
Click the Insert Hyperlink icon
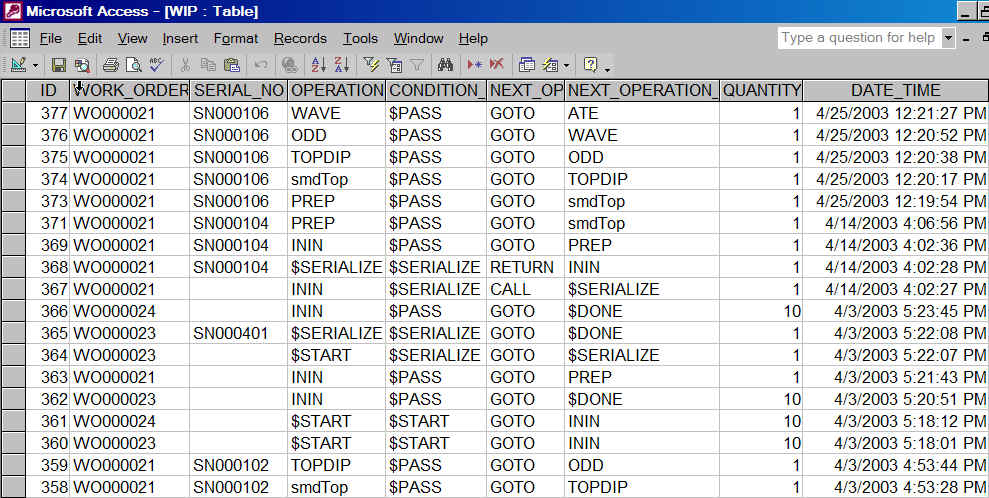[x=290, y=64]
